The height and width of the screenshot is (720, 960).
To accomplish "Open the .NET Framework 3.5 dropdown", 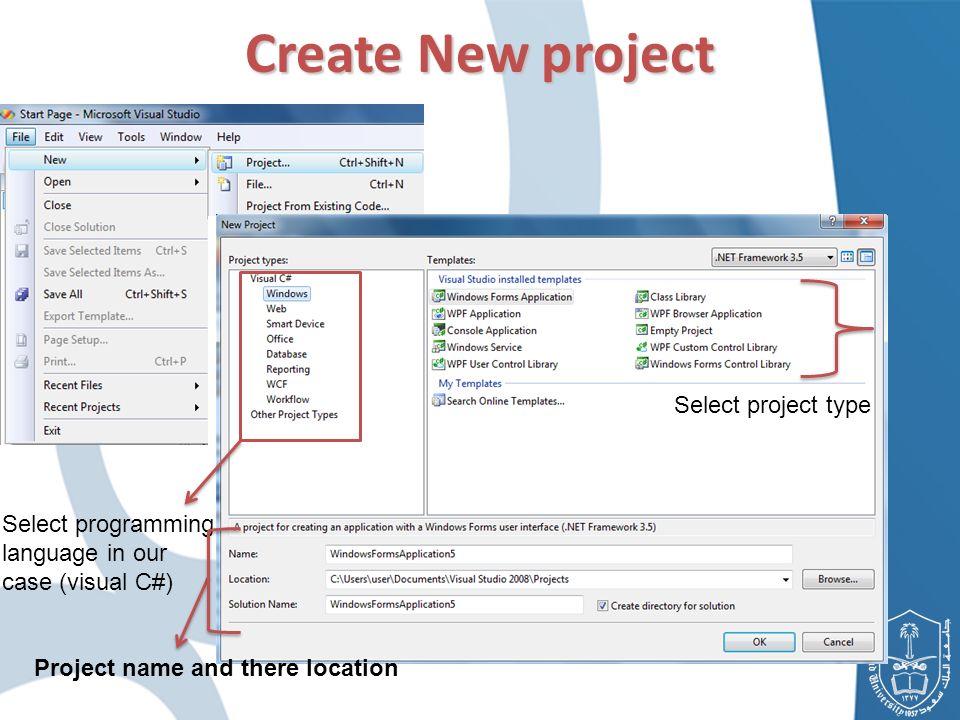I will pyautogui.click(x=774, y=257).
